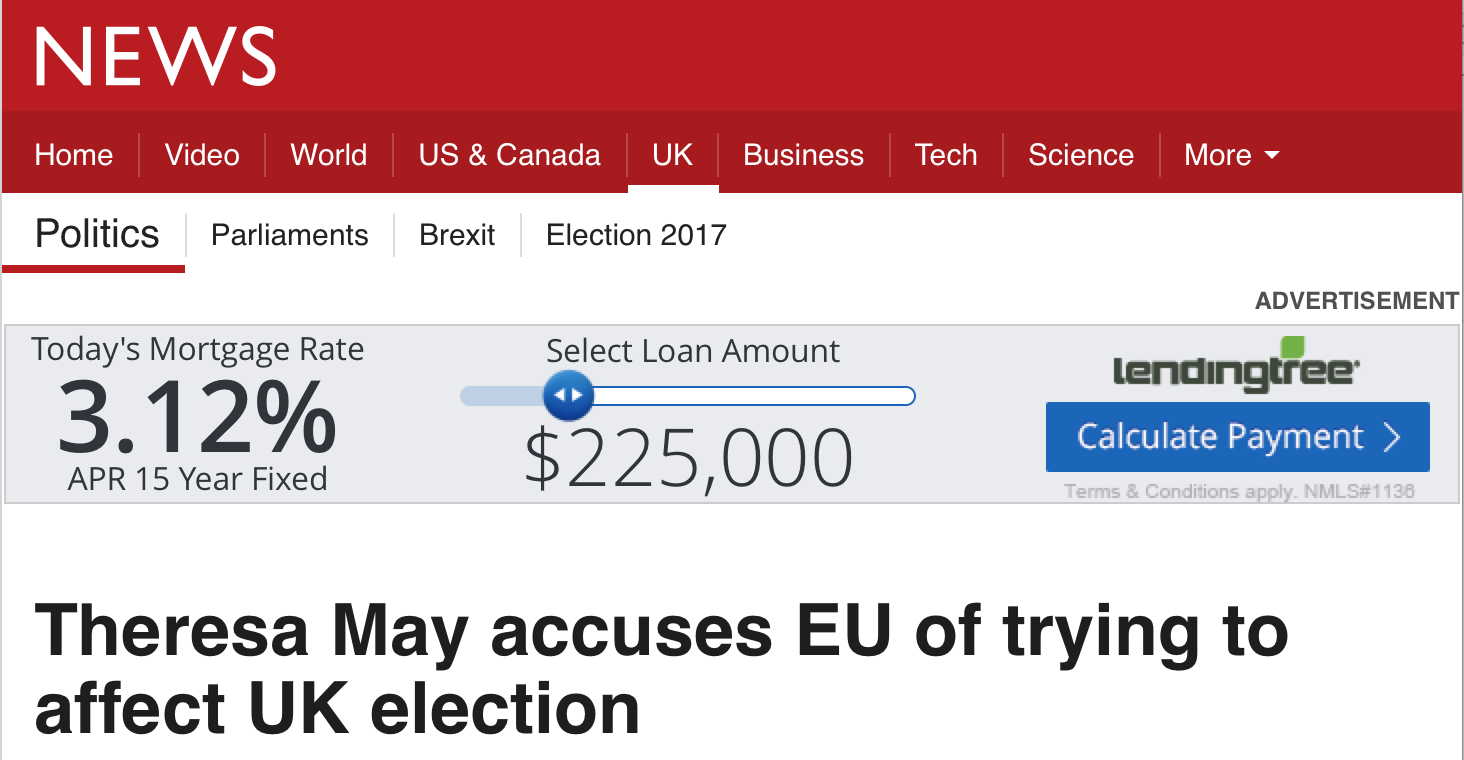Click the LendingTree logo
This screenshot has width=1464, height=760.
coord(1236,368)
